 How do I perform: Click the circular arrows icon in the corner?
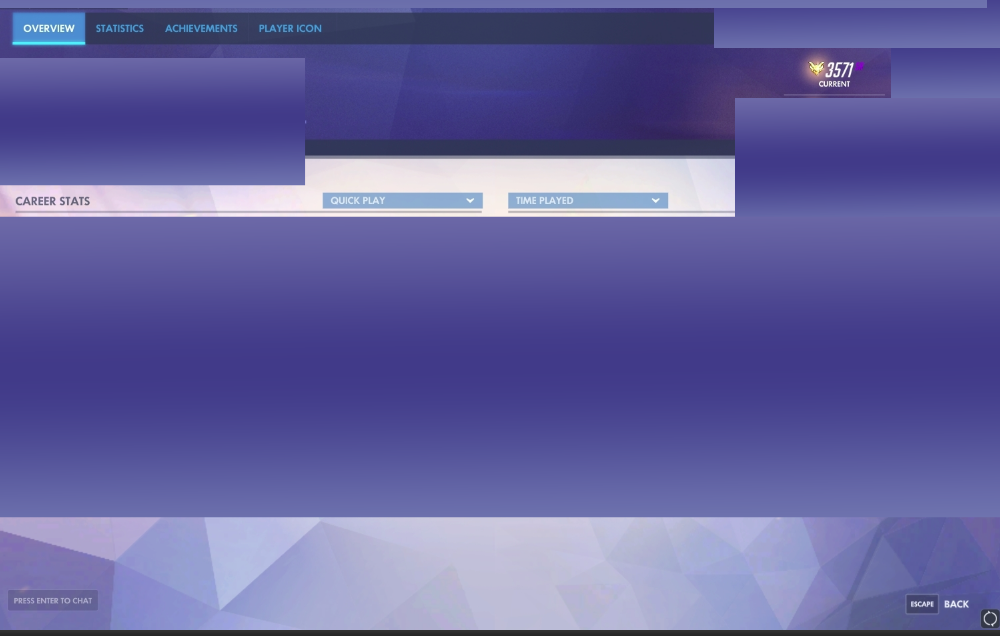pyautogui.click(x=990, y=618)
